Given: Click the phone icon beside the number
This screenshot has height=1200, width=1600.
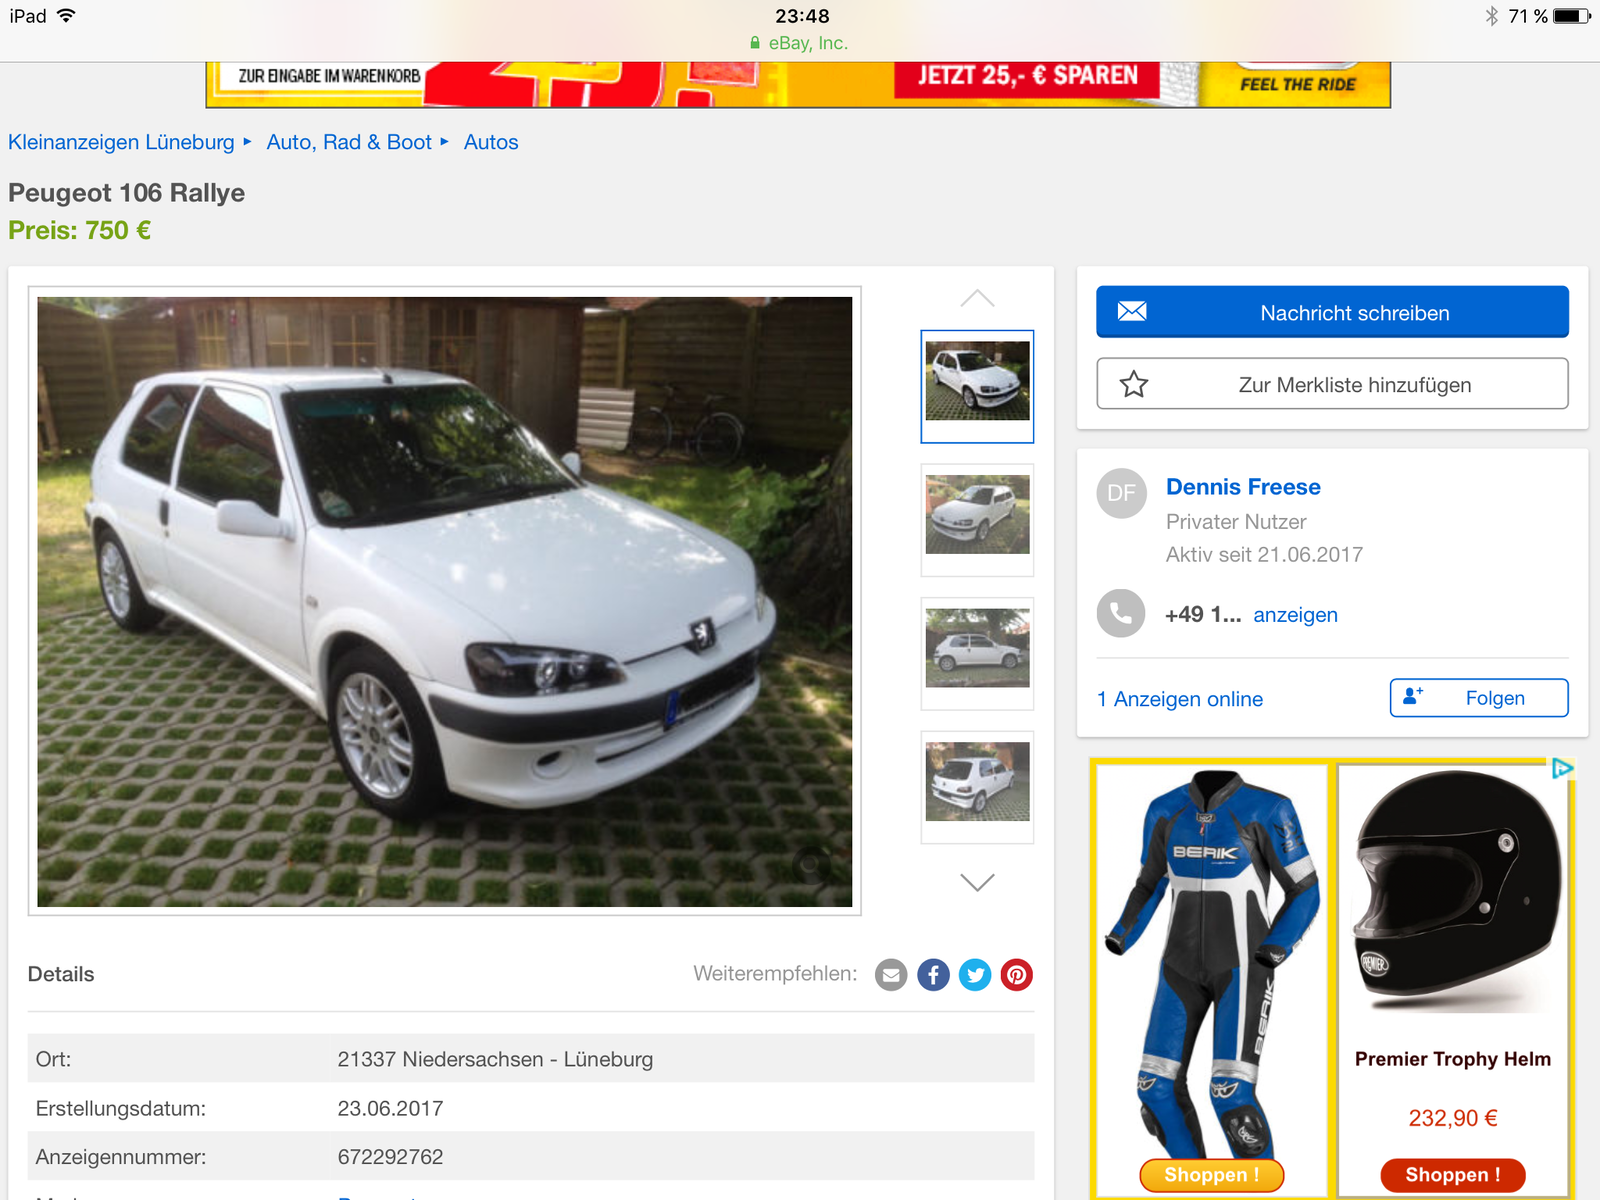Looking at the screenshot, I should 1121,614.
